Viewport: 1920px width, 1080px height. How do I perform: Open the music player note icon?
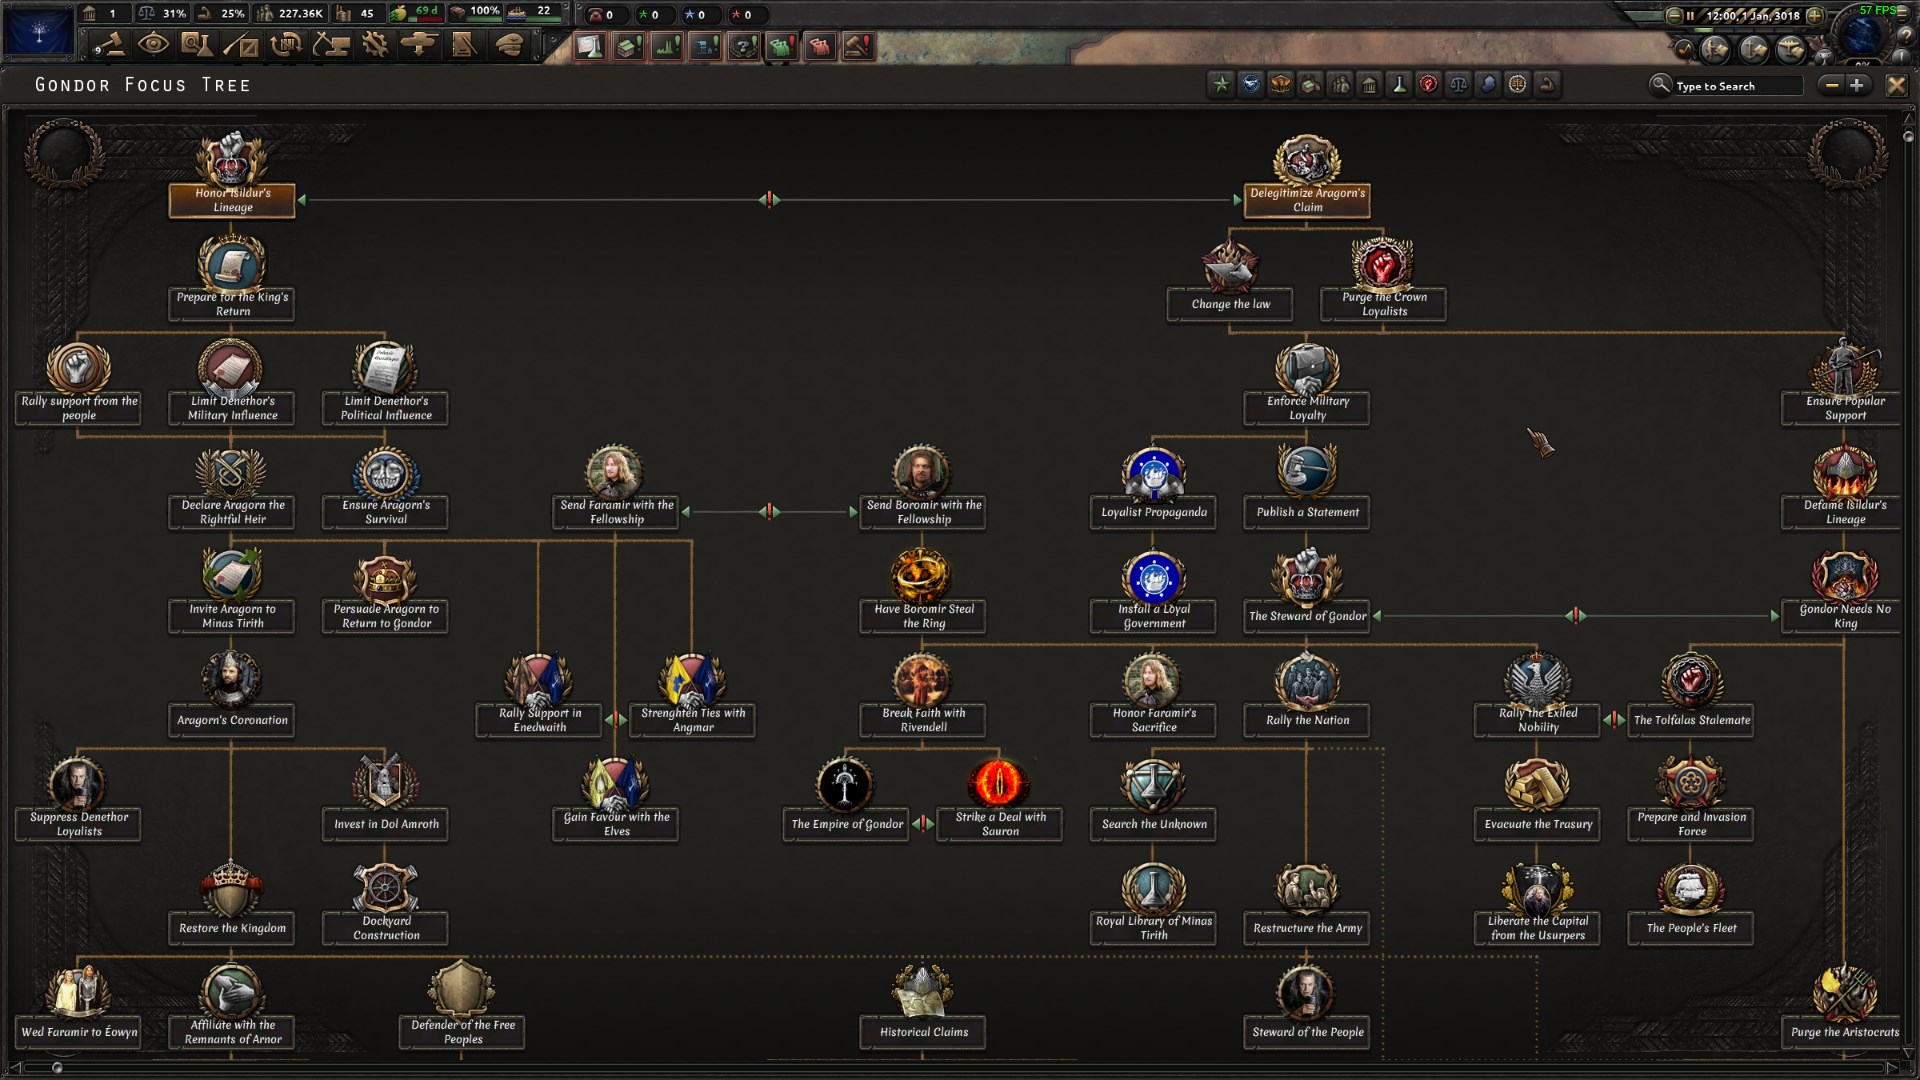[x=1682, y=48]
